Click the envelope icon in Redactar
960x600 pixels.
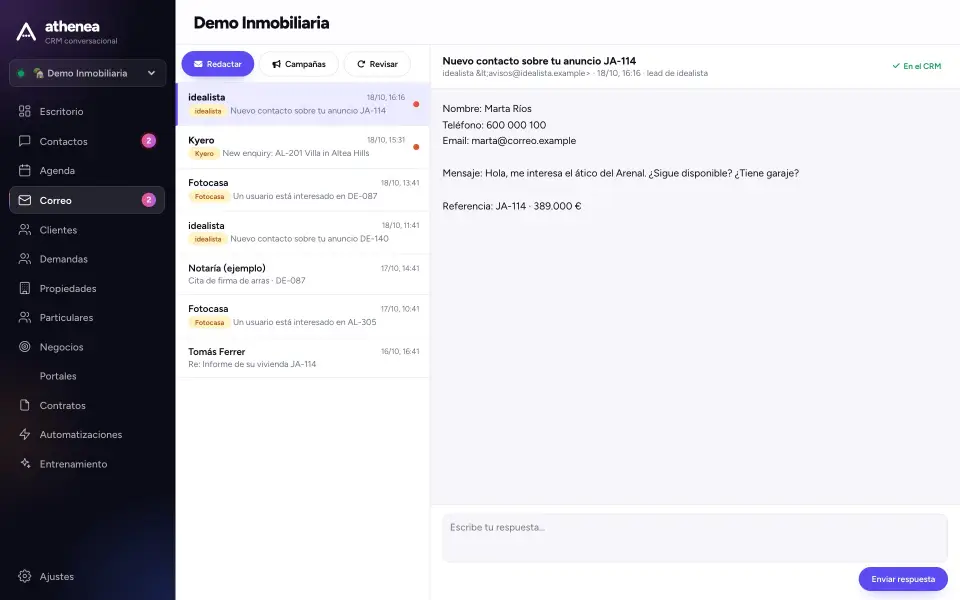tap(198, 64)
